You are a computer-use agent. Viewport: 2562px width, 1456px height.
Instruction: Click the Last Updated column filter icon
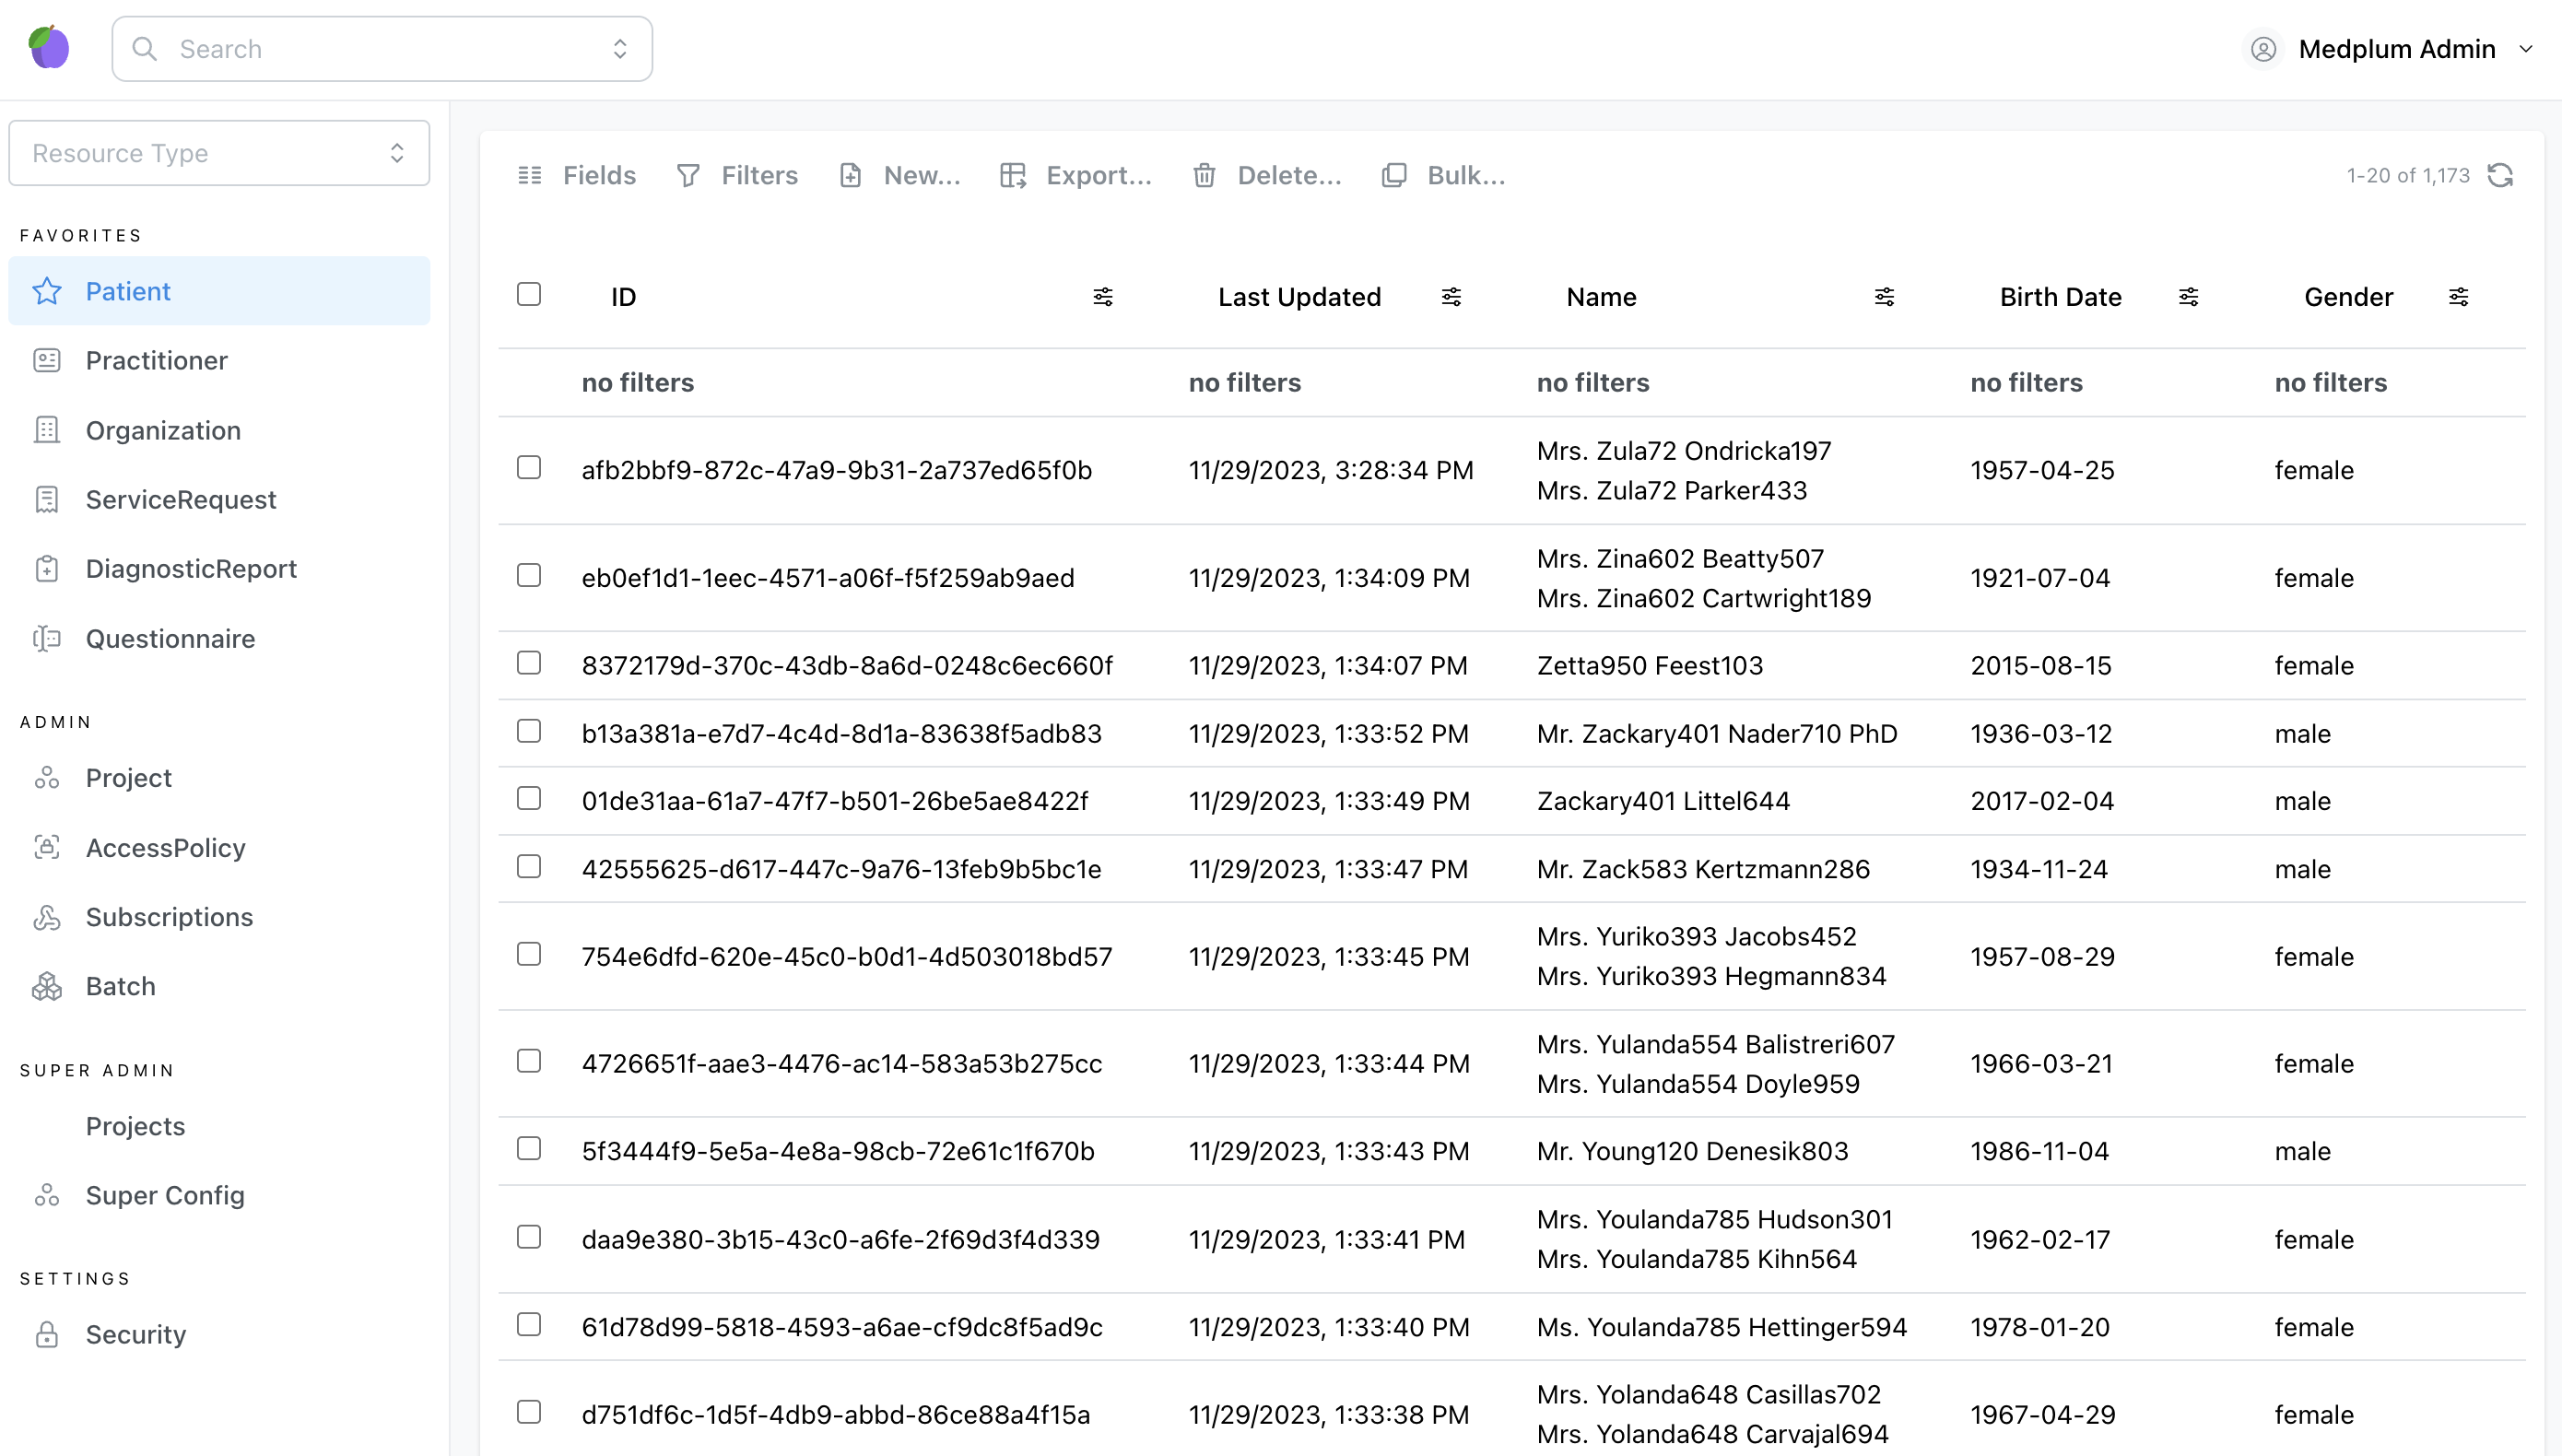point(1451,296)
